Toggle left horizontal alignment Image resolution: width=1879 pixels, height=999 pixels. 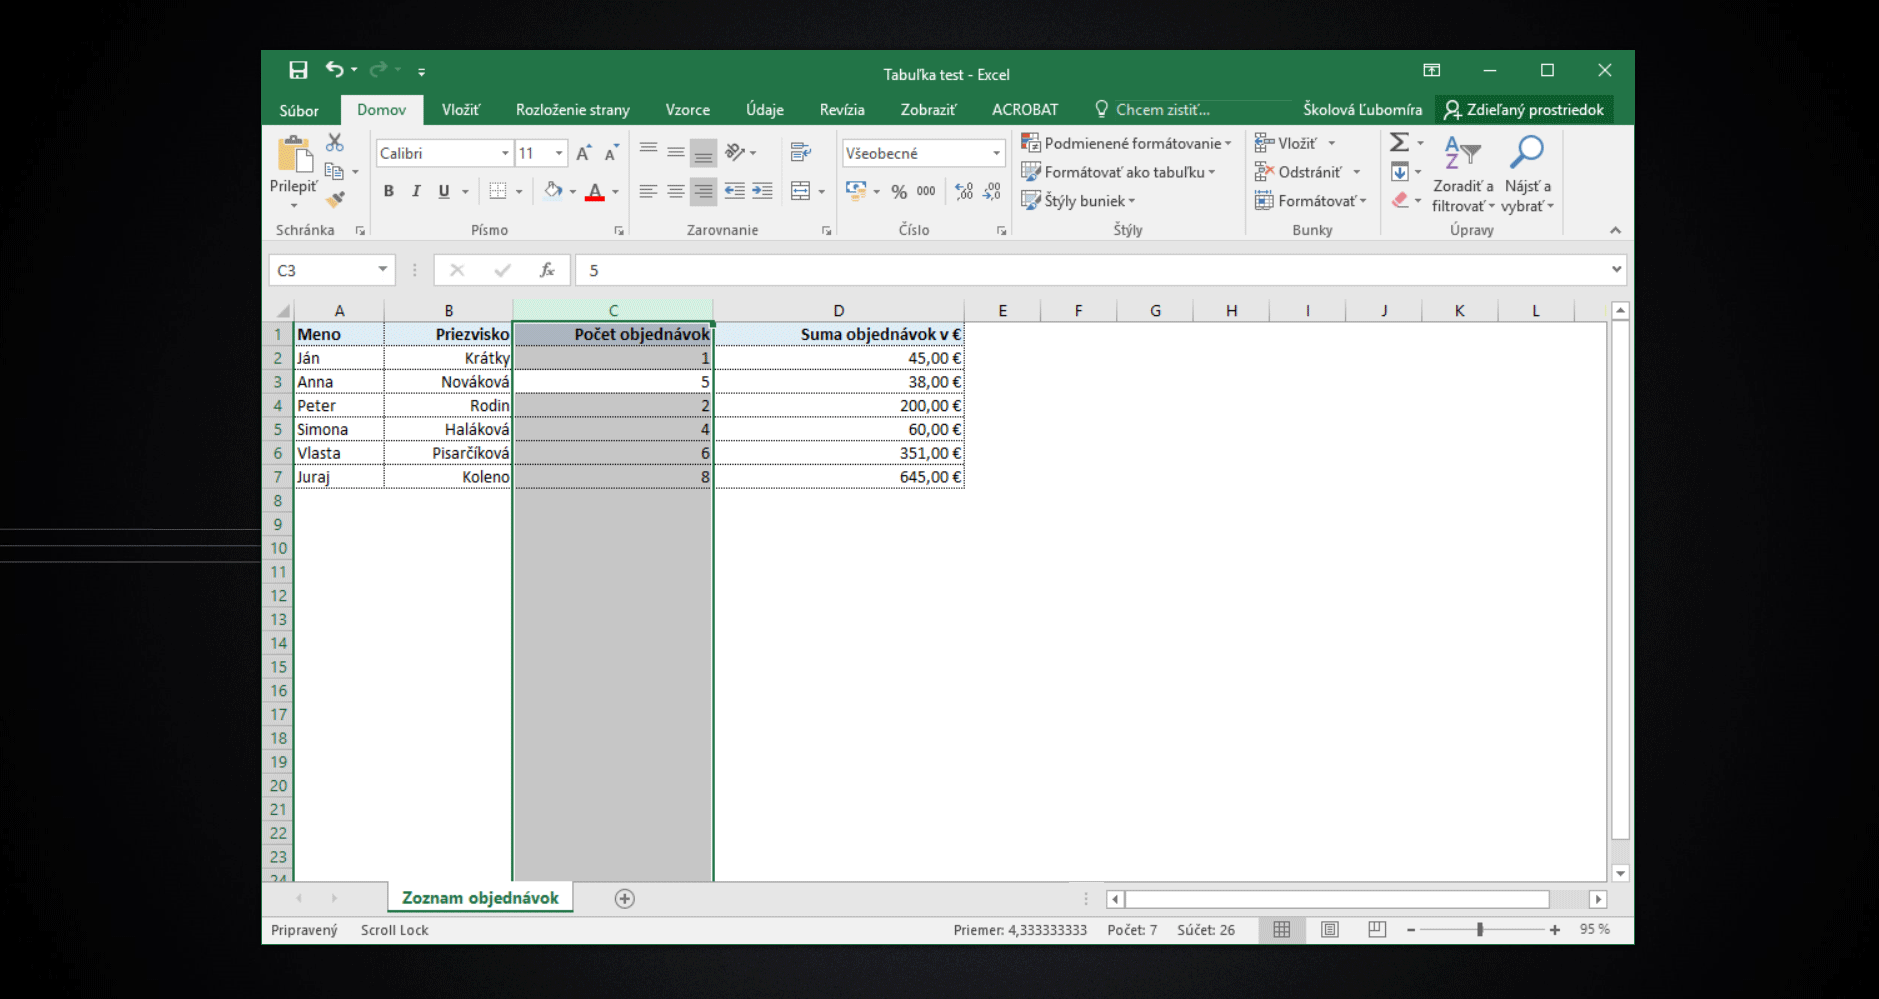coord(648,191)
